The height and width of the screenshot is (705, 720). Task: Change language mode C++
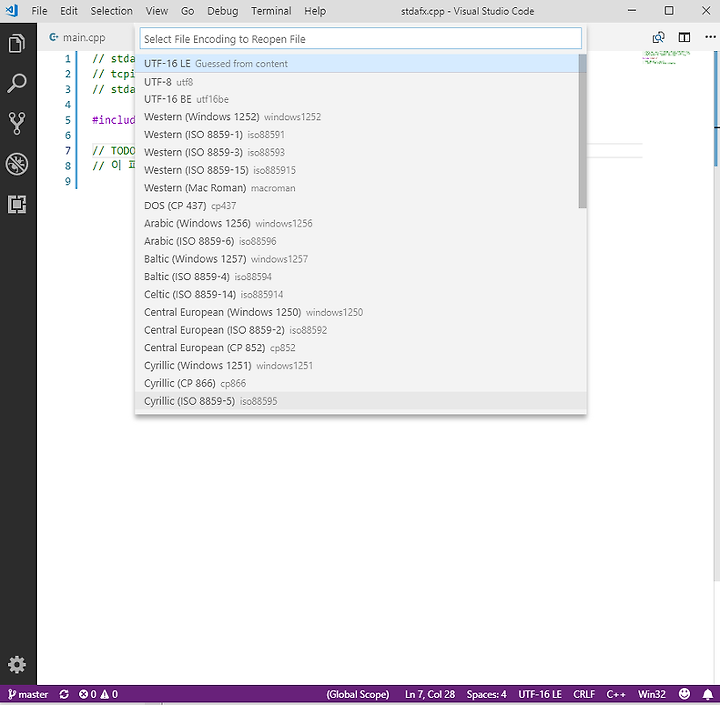coord(616,694)
